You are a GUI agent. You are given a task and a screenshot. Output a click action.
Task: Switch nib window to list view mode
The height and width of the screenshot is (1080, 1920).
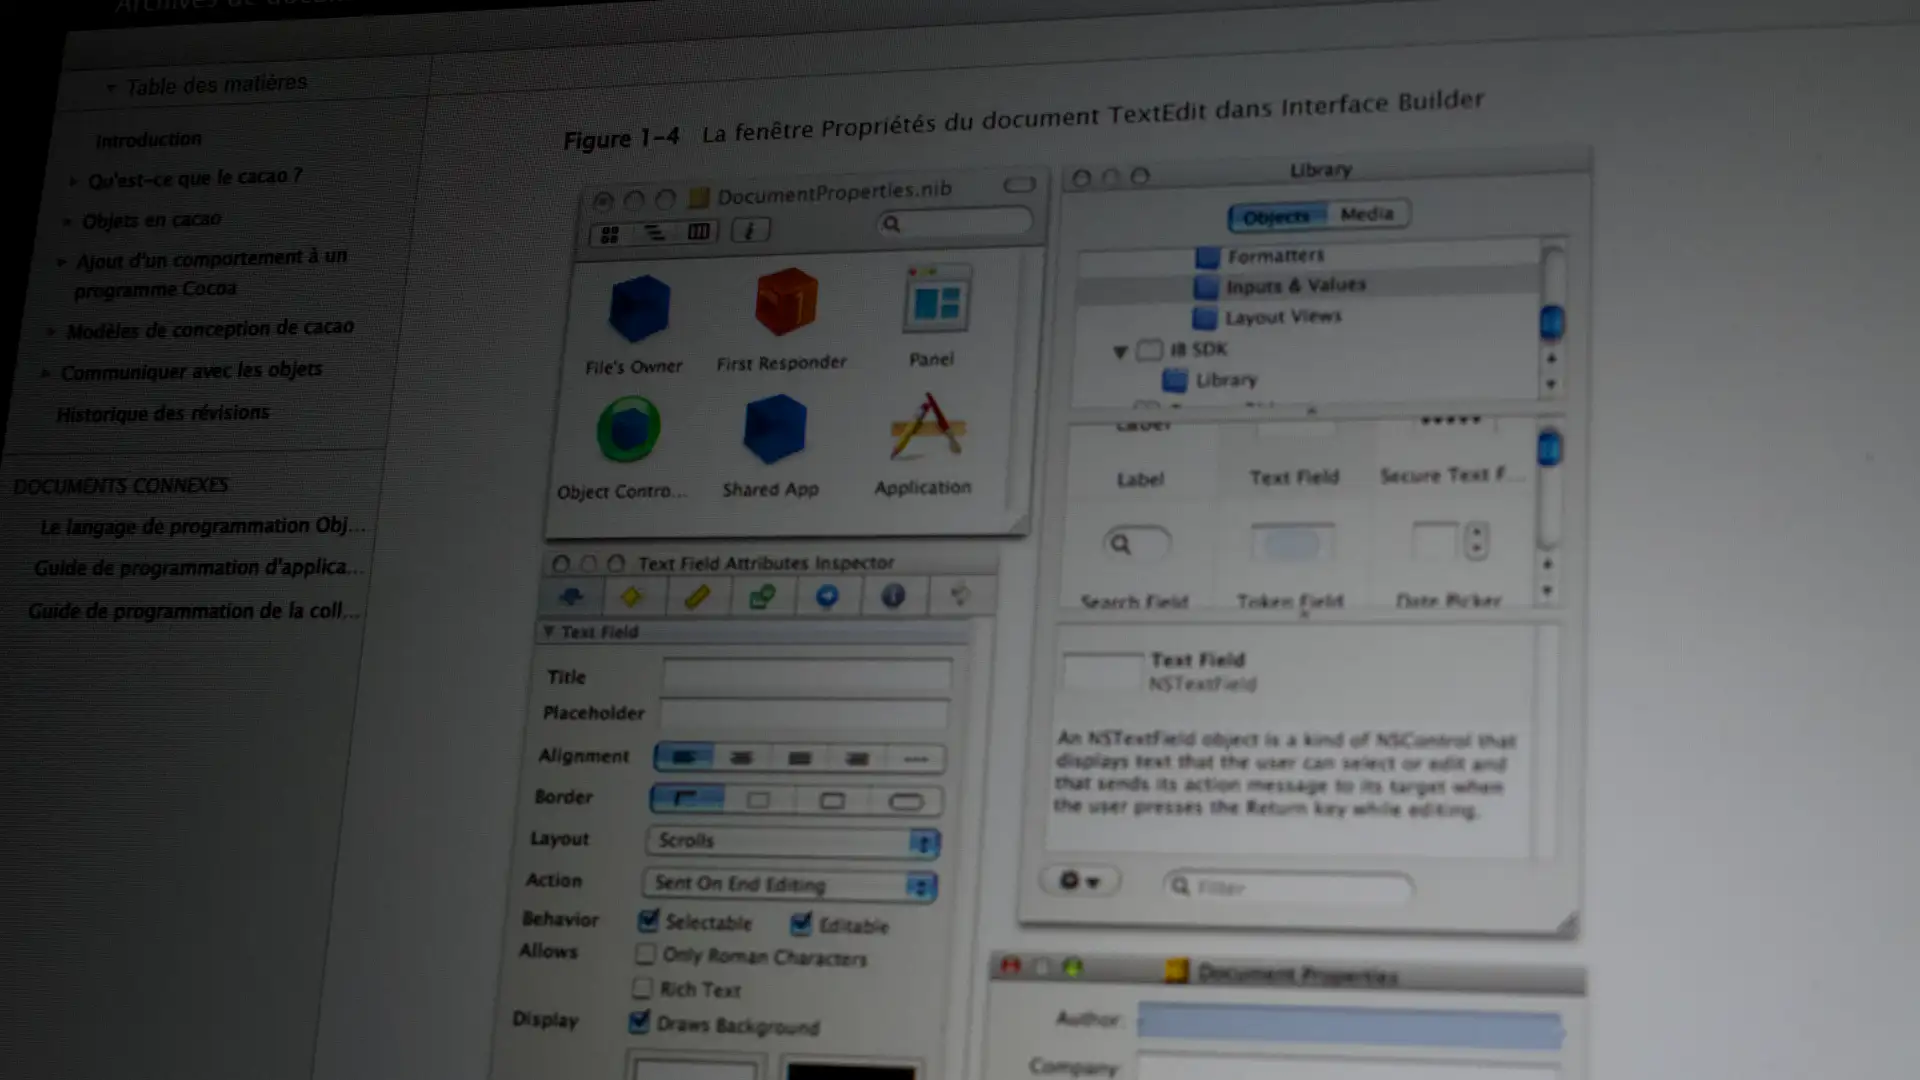tap(654, 233)
